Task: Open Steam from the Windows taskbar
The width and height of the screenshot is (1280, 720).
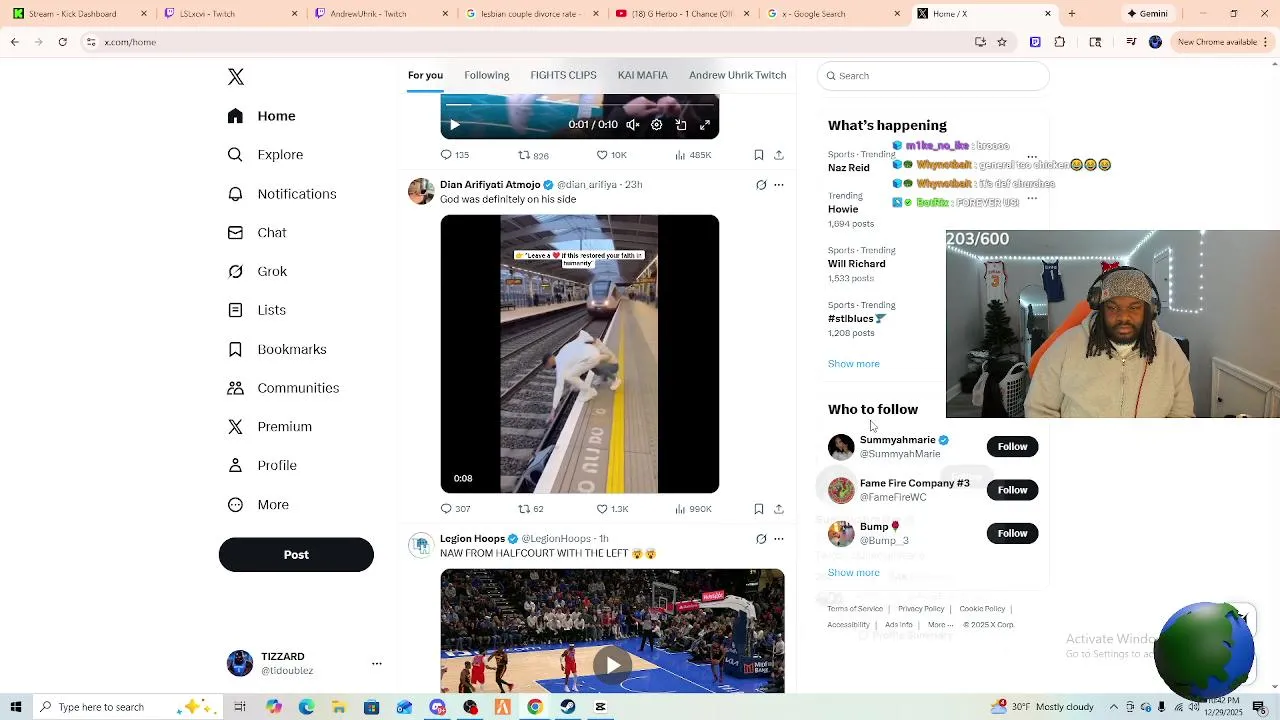Action: click(x=568, y=707)
